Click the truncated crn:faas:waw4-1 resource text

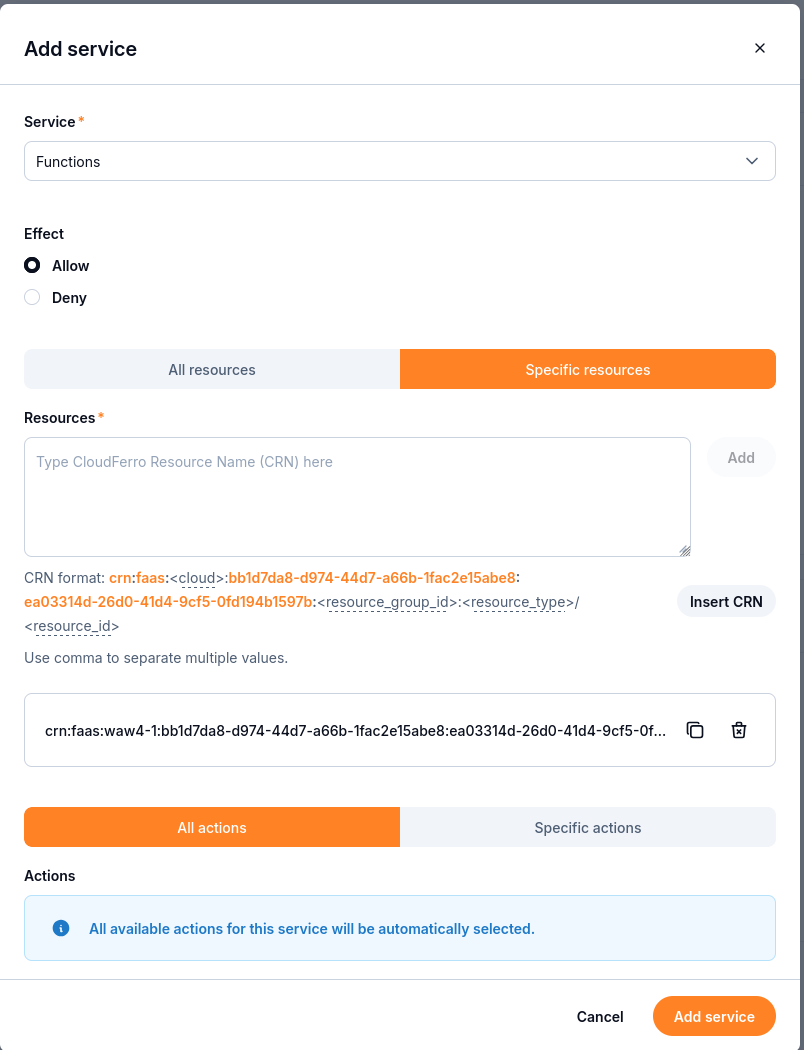coord(355,731)
